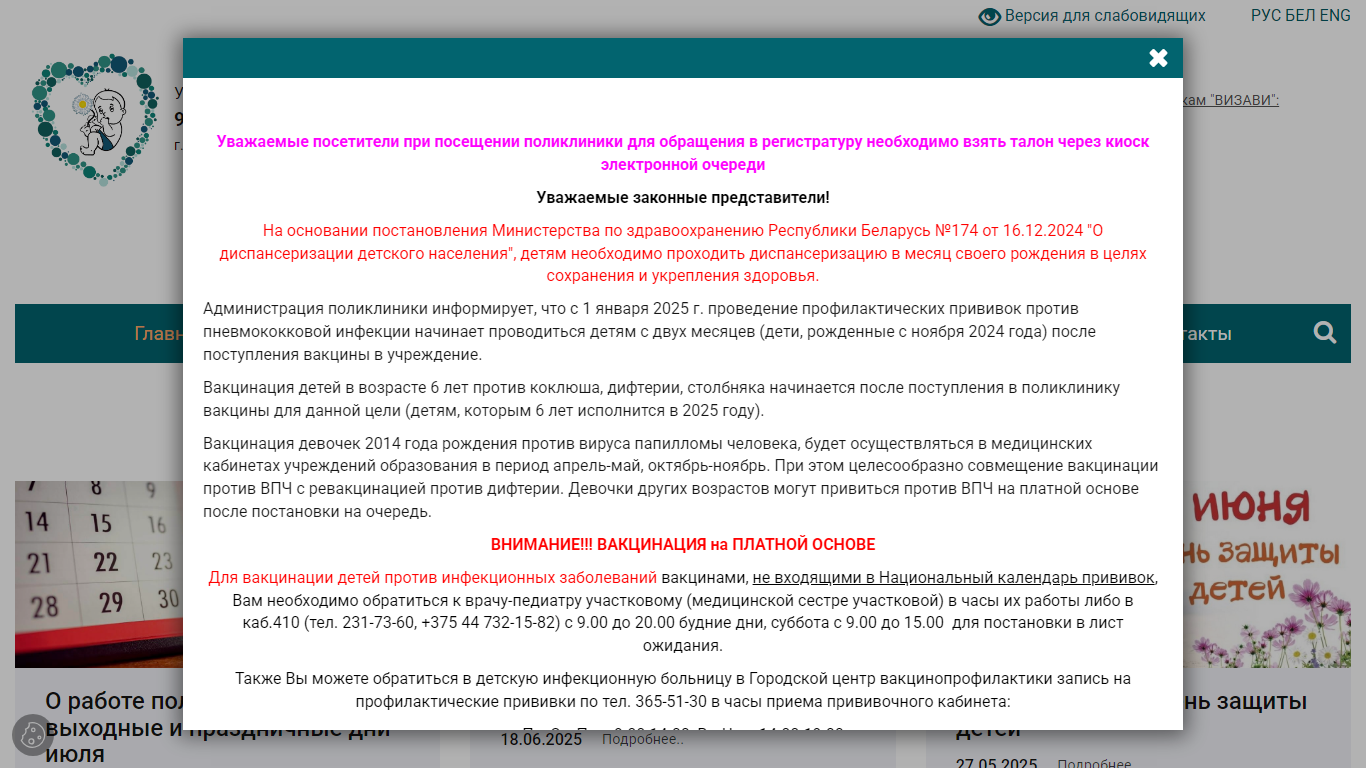
Task: Click the red dispensary regulation №174 paragraph
Action: 683,253
